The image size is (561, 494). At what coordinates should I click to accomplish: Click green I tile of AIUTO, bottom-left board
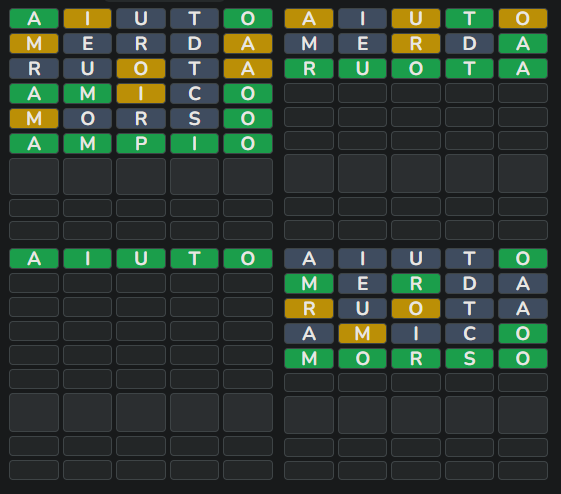pos(87,258)
